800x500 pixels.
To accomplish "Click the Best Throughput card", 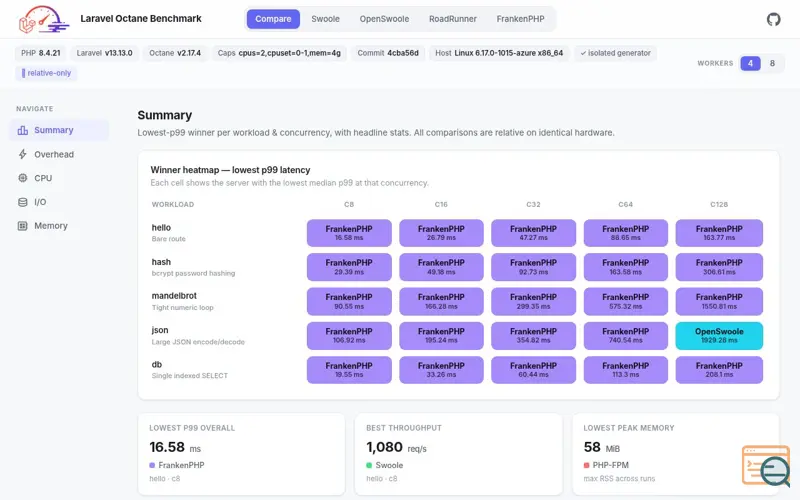I will (458, 454).
